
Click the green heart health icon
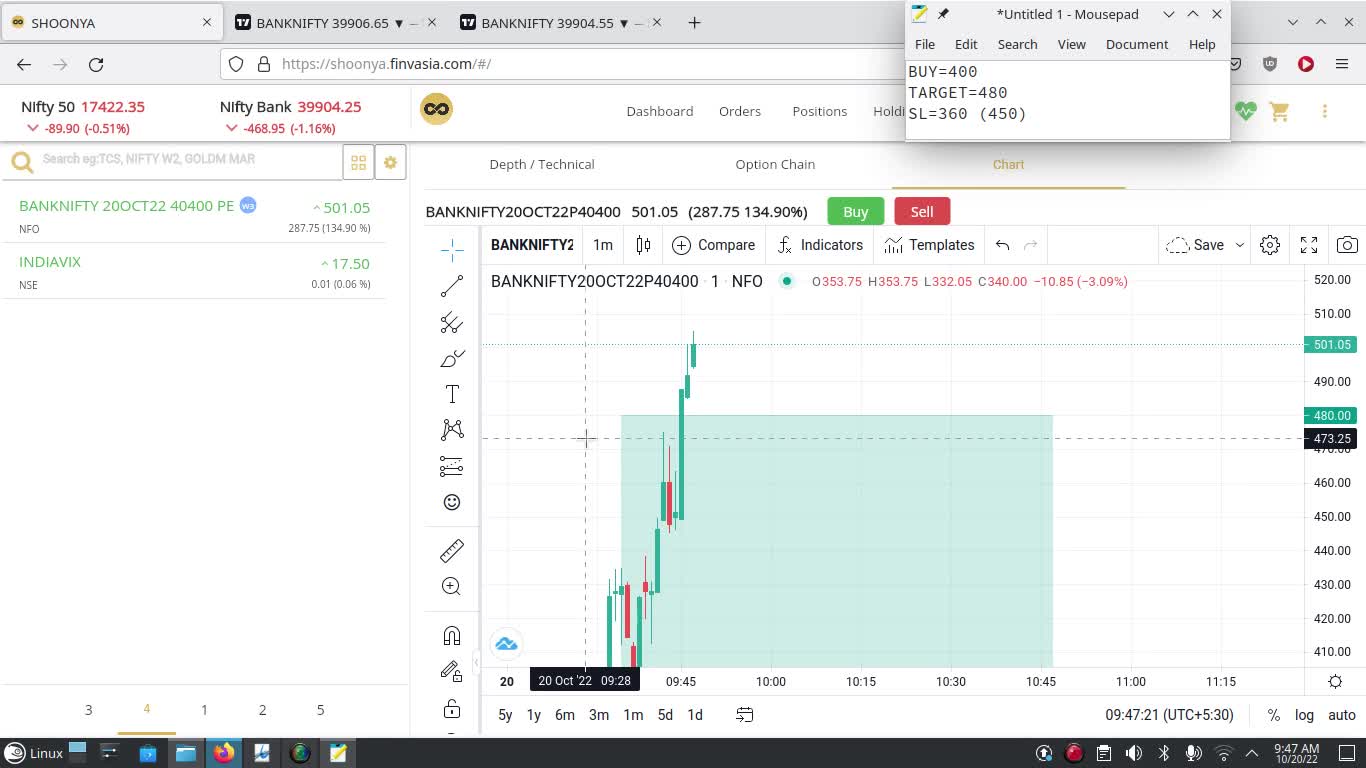pos(1245,111)
